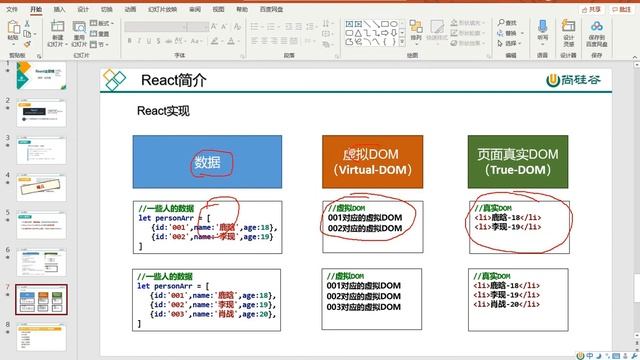Viewport: 640px width, 360px height.
Task: Click the Cut scissors icon
Action: [27, 24]
